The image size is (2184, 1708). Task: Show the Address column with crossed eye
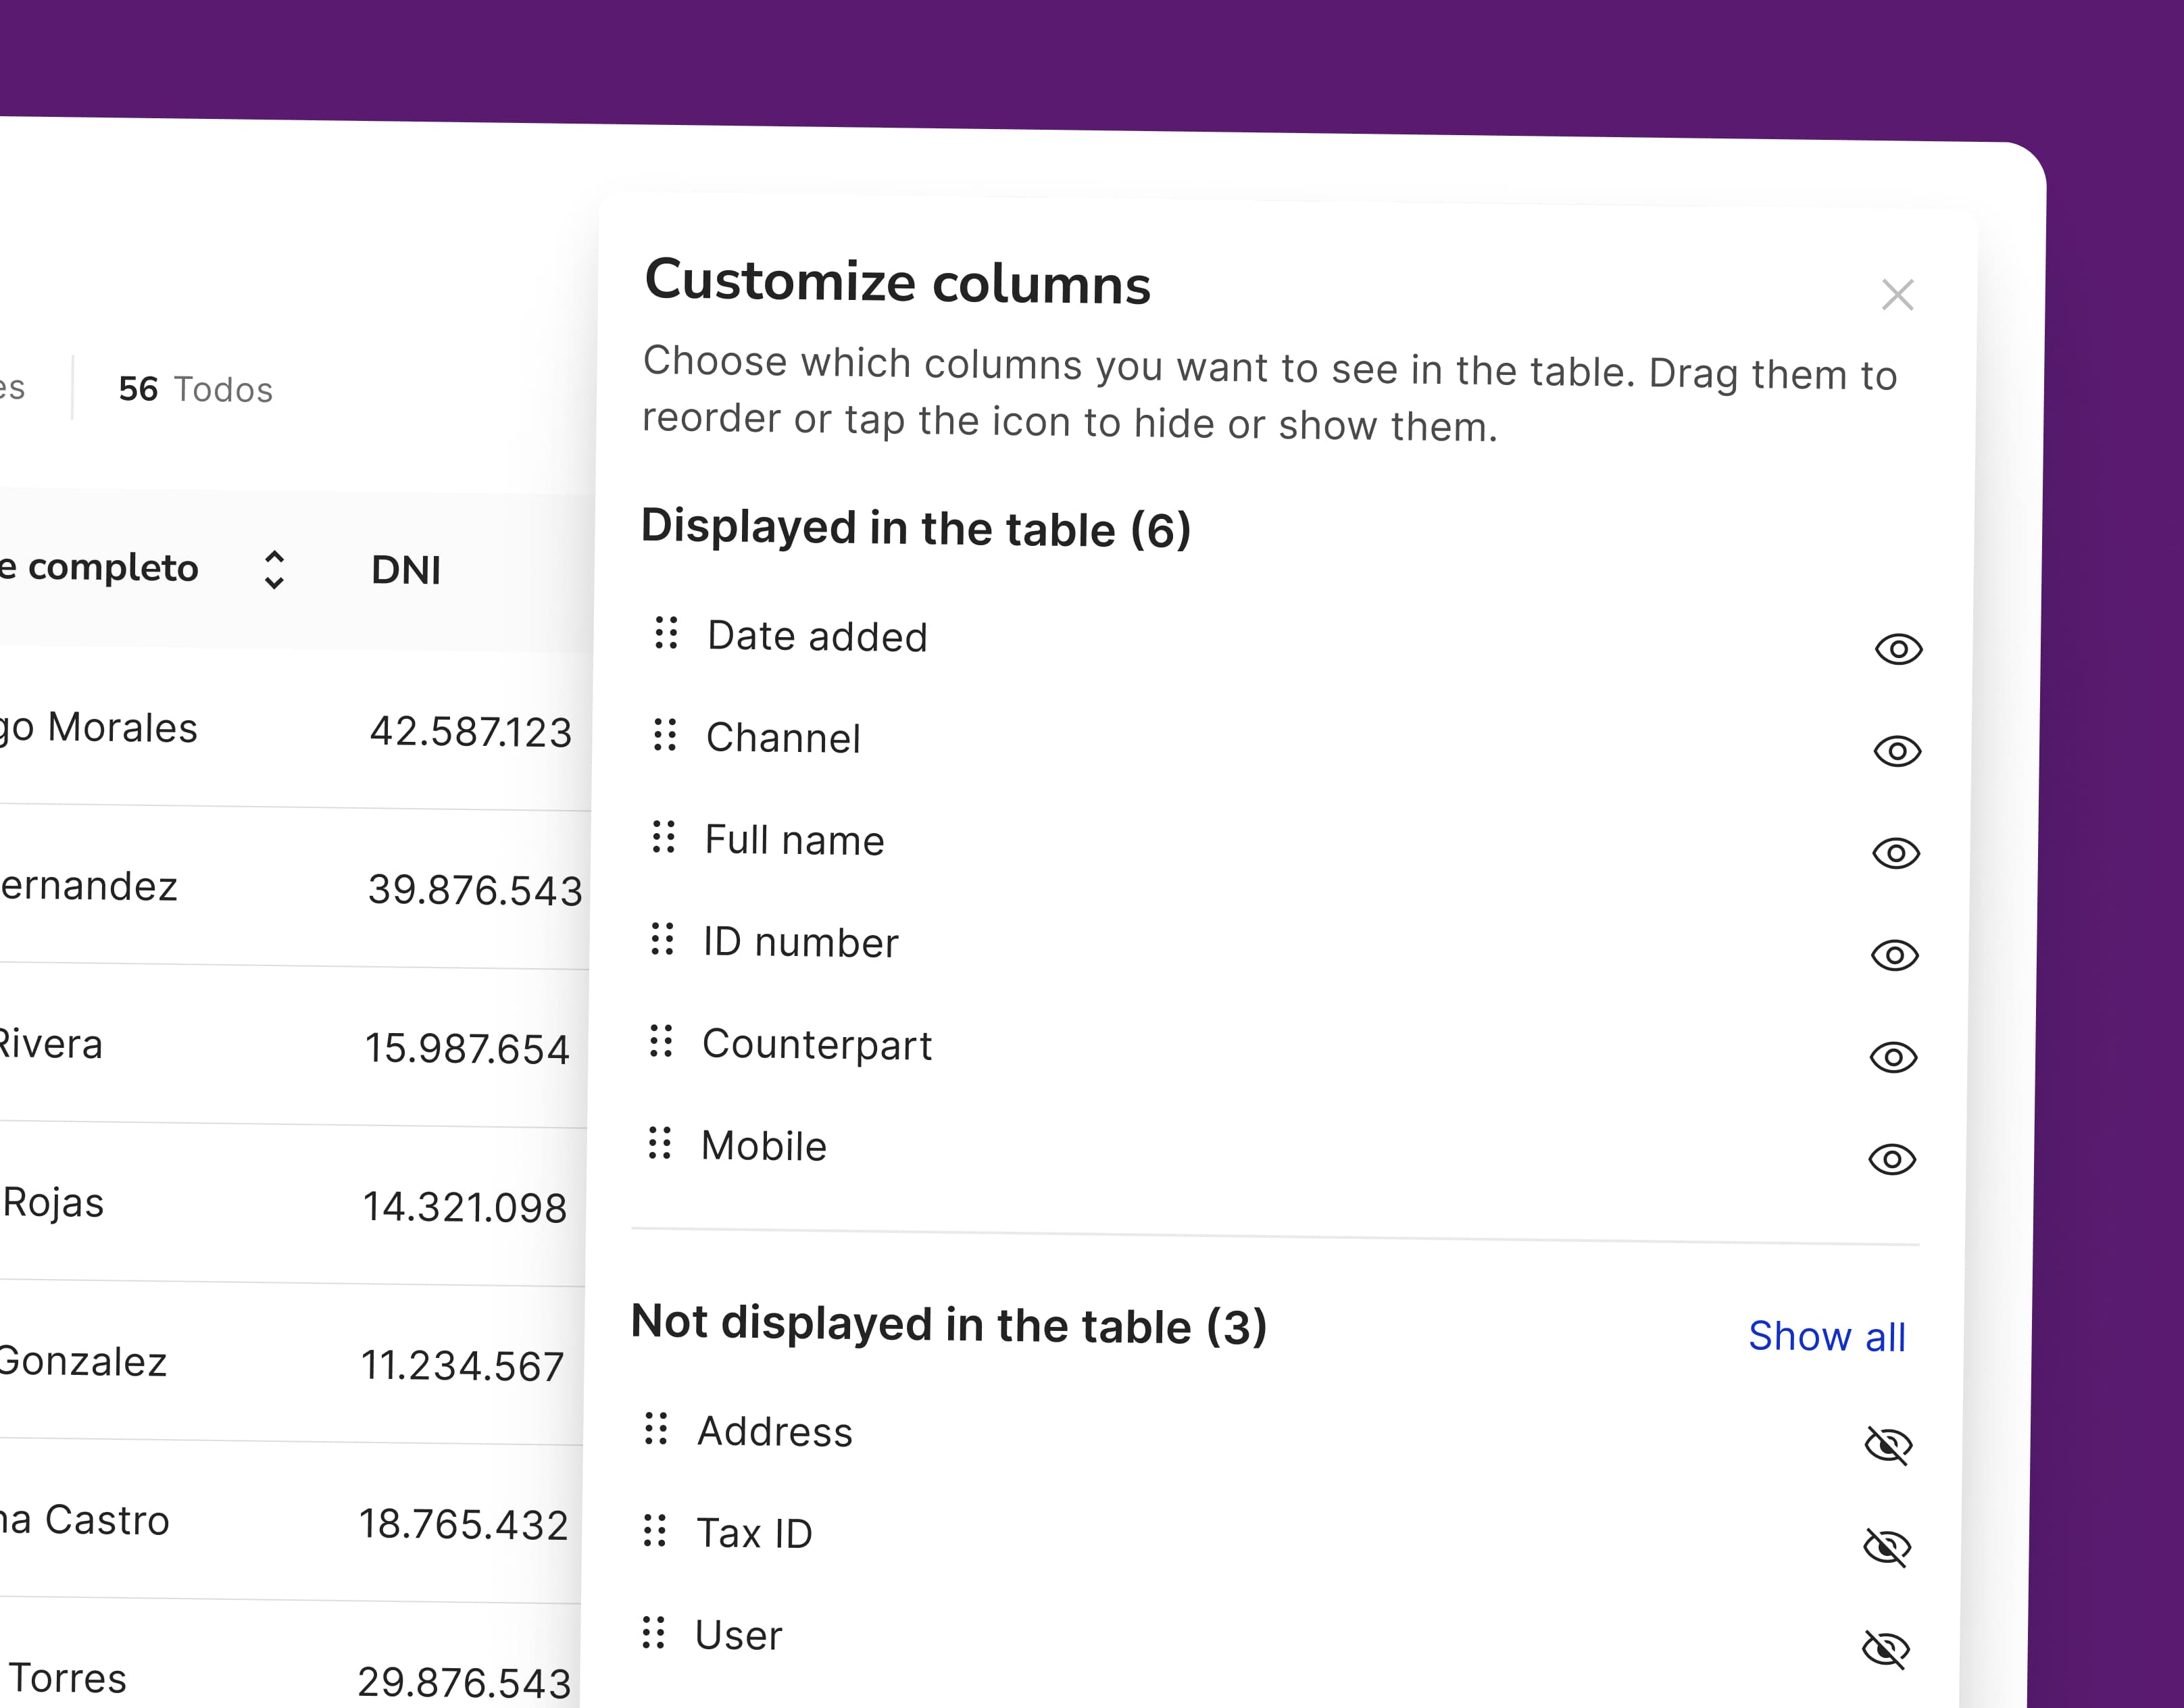click(x=1888, y=1446)
